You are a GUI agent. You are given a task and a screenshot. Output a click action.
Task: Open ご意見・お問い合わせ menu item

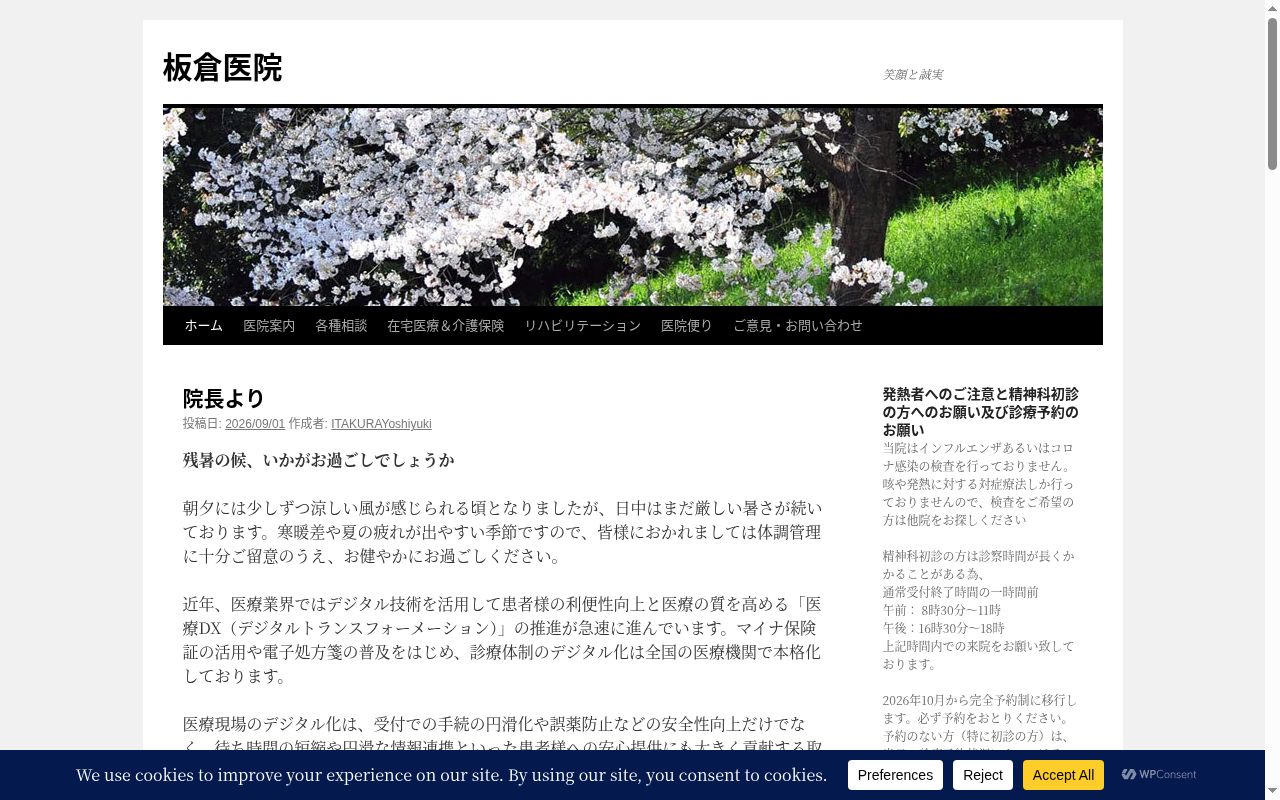pyautogui.click(x=798, y=326)
